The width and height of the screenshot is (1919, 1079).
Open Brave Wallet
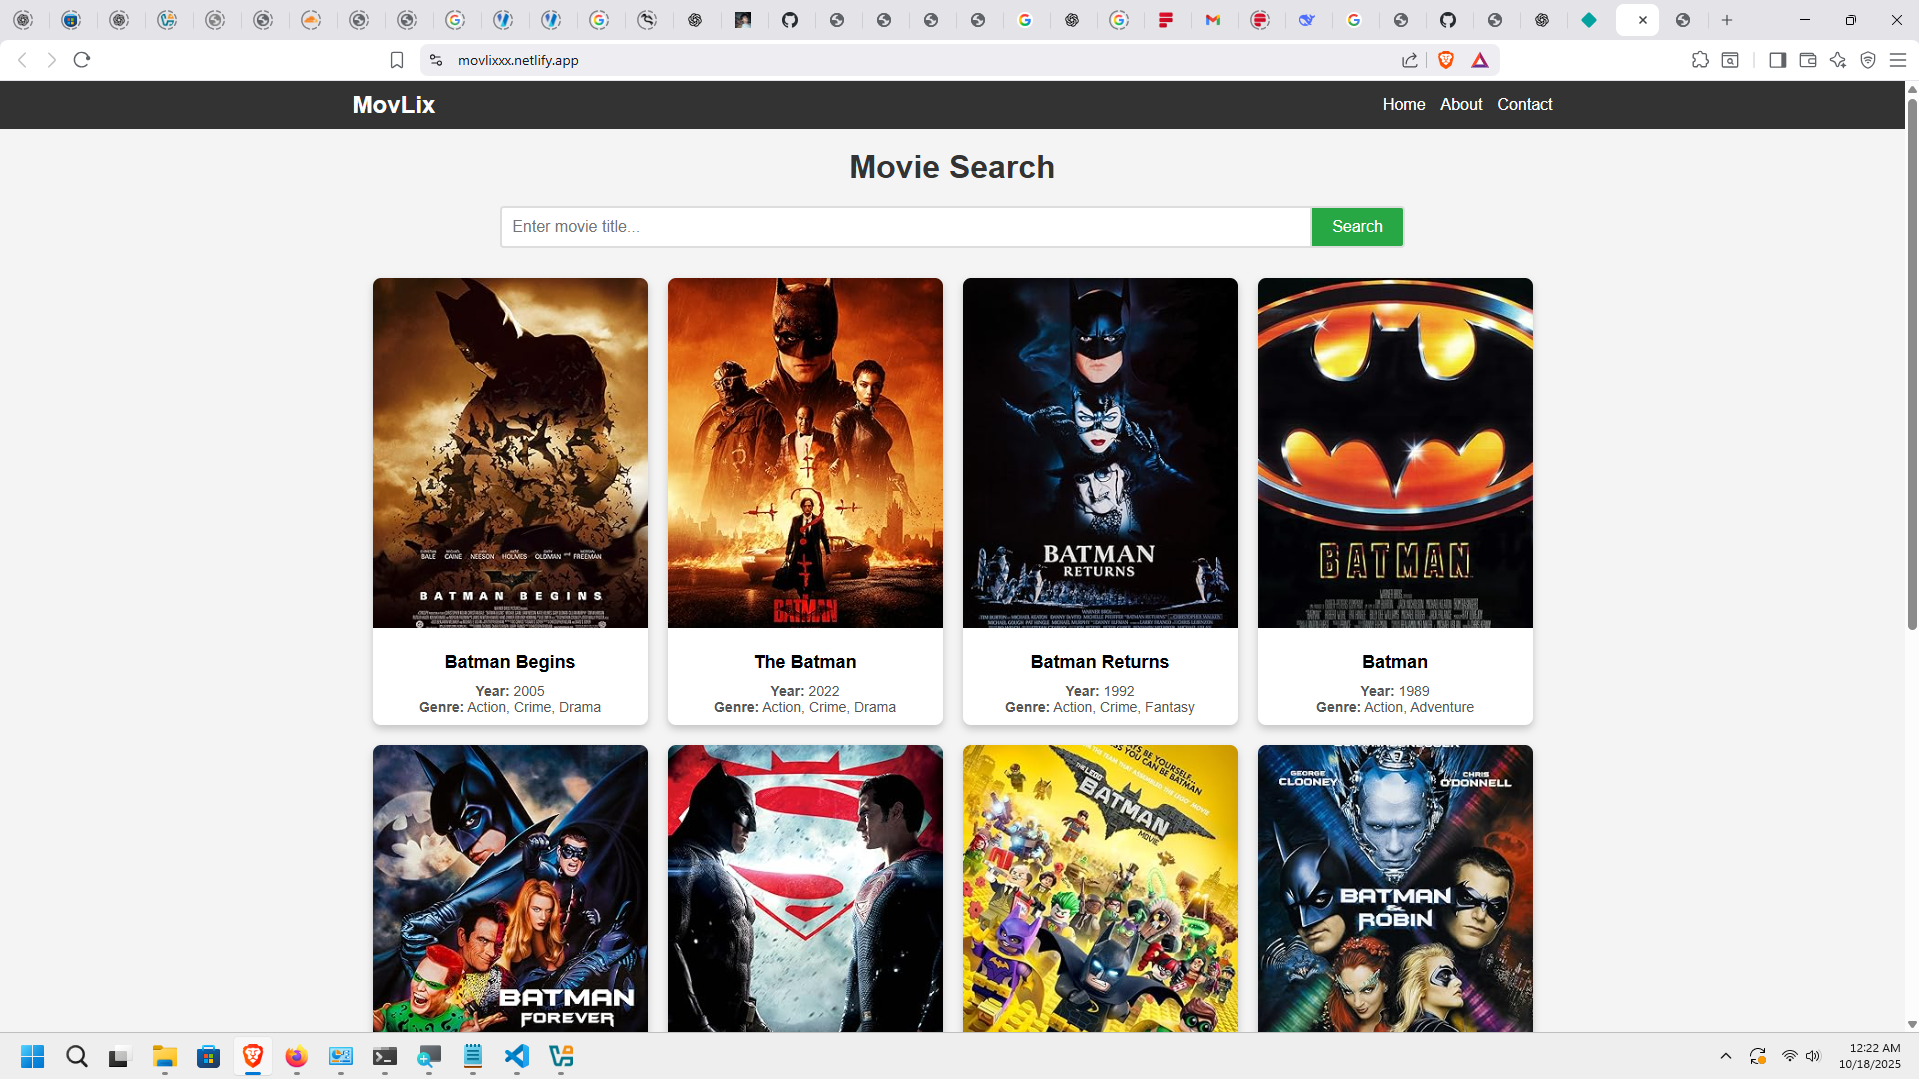1808,60
